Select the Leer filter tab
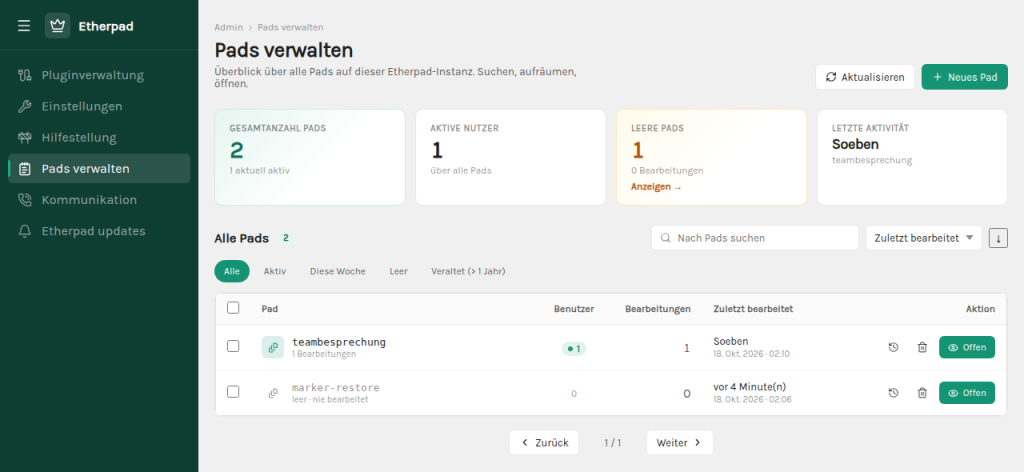 tap(398, 271)
